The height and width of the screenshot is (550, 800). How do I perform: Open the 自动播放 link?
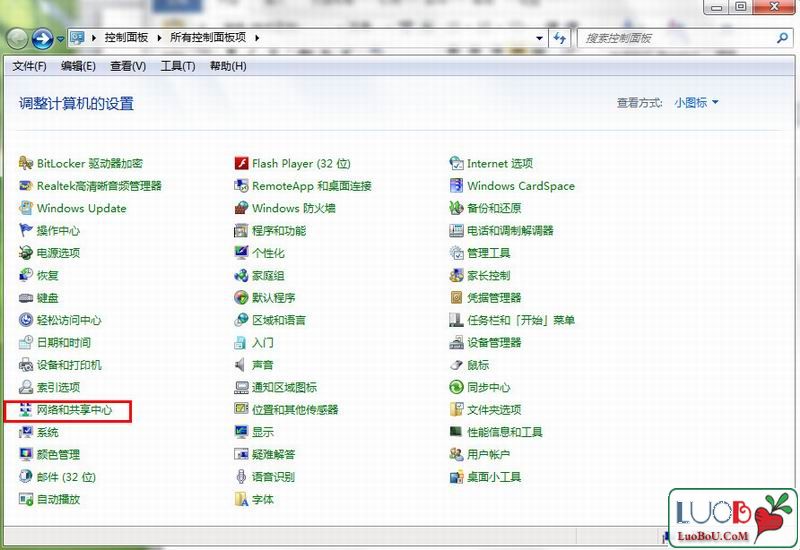58,499
